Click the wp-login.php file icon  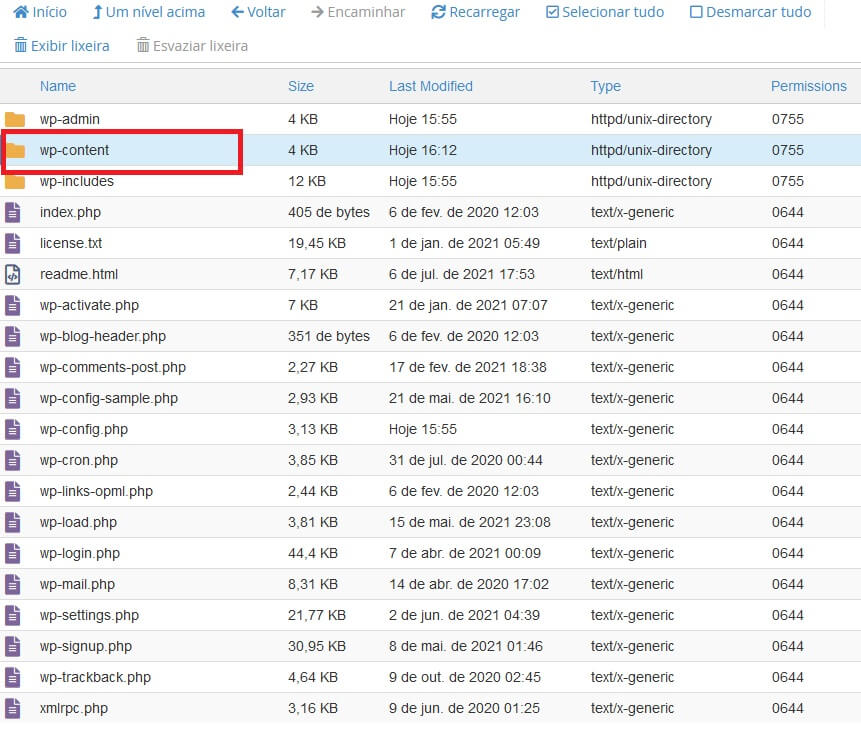(13, 554)
